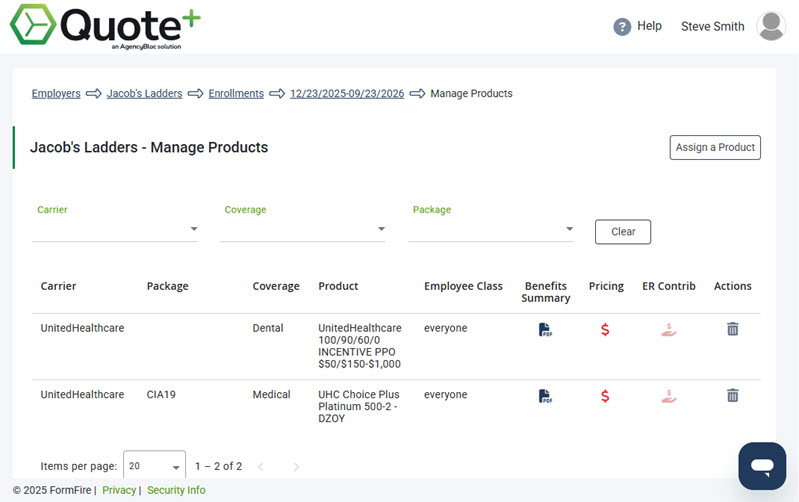Screen dimensions: 799x502
Task: Click the Benefits Summary column header
Action: tap(545, 292)
